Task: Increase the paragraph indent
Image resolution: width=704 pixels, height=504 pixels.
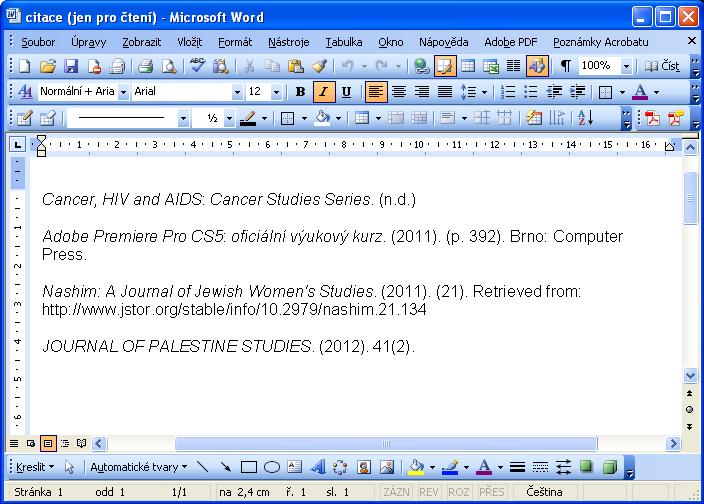Action: [577, 92]
